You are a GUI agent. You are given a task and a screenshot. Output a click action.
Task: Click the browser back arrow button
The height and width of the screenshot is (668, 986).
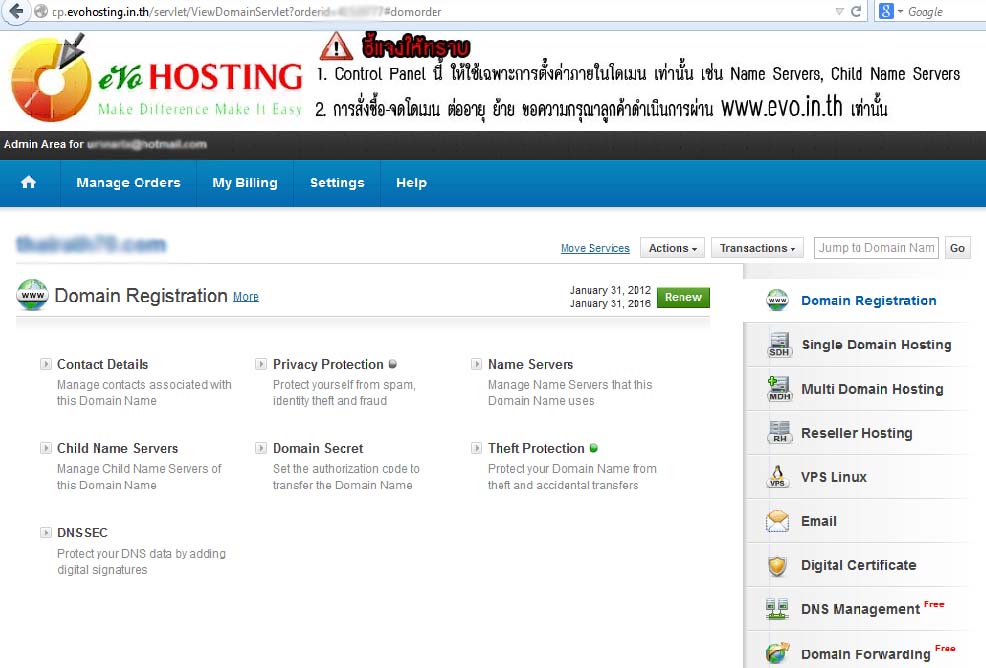[x=16, y=11]
